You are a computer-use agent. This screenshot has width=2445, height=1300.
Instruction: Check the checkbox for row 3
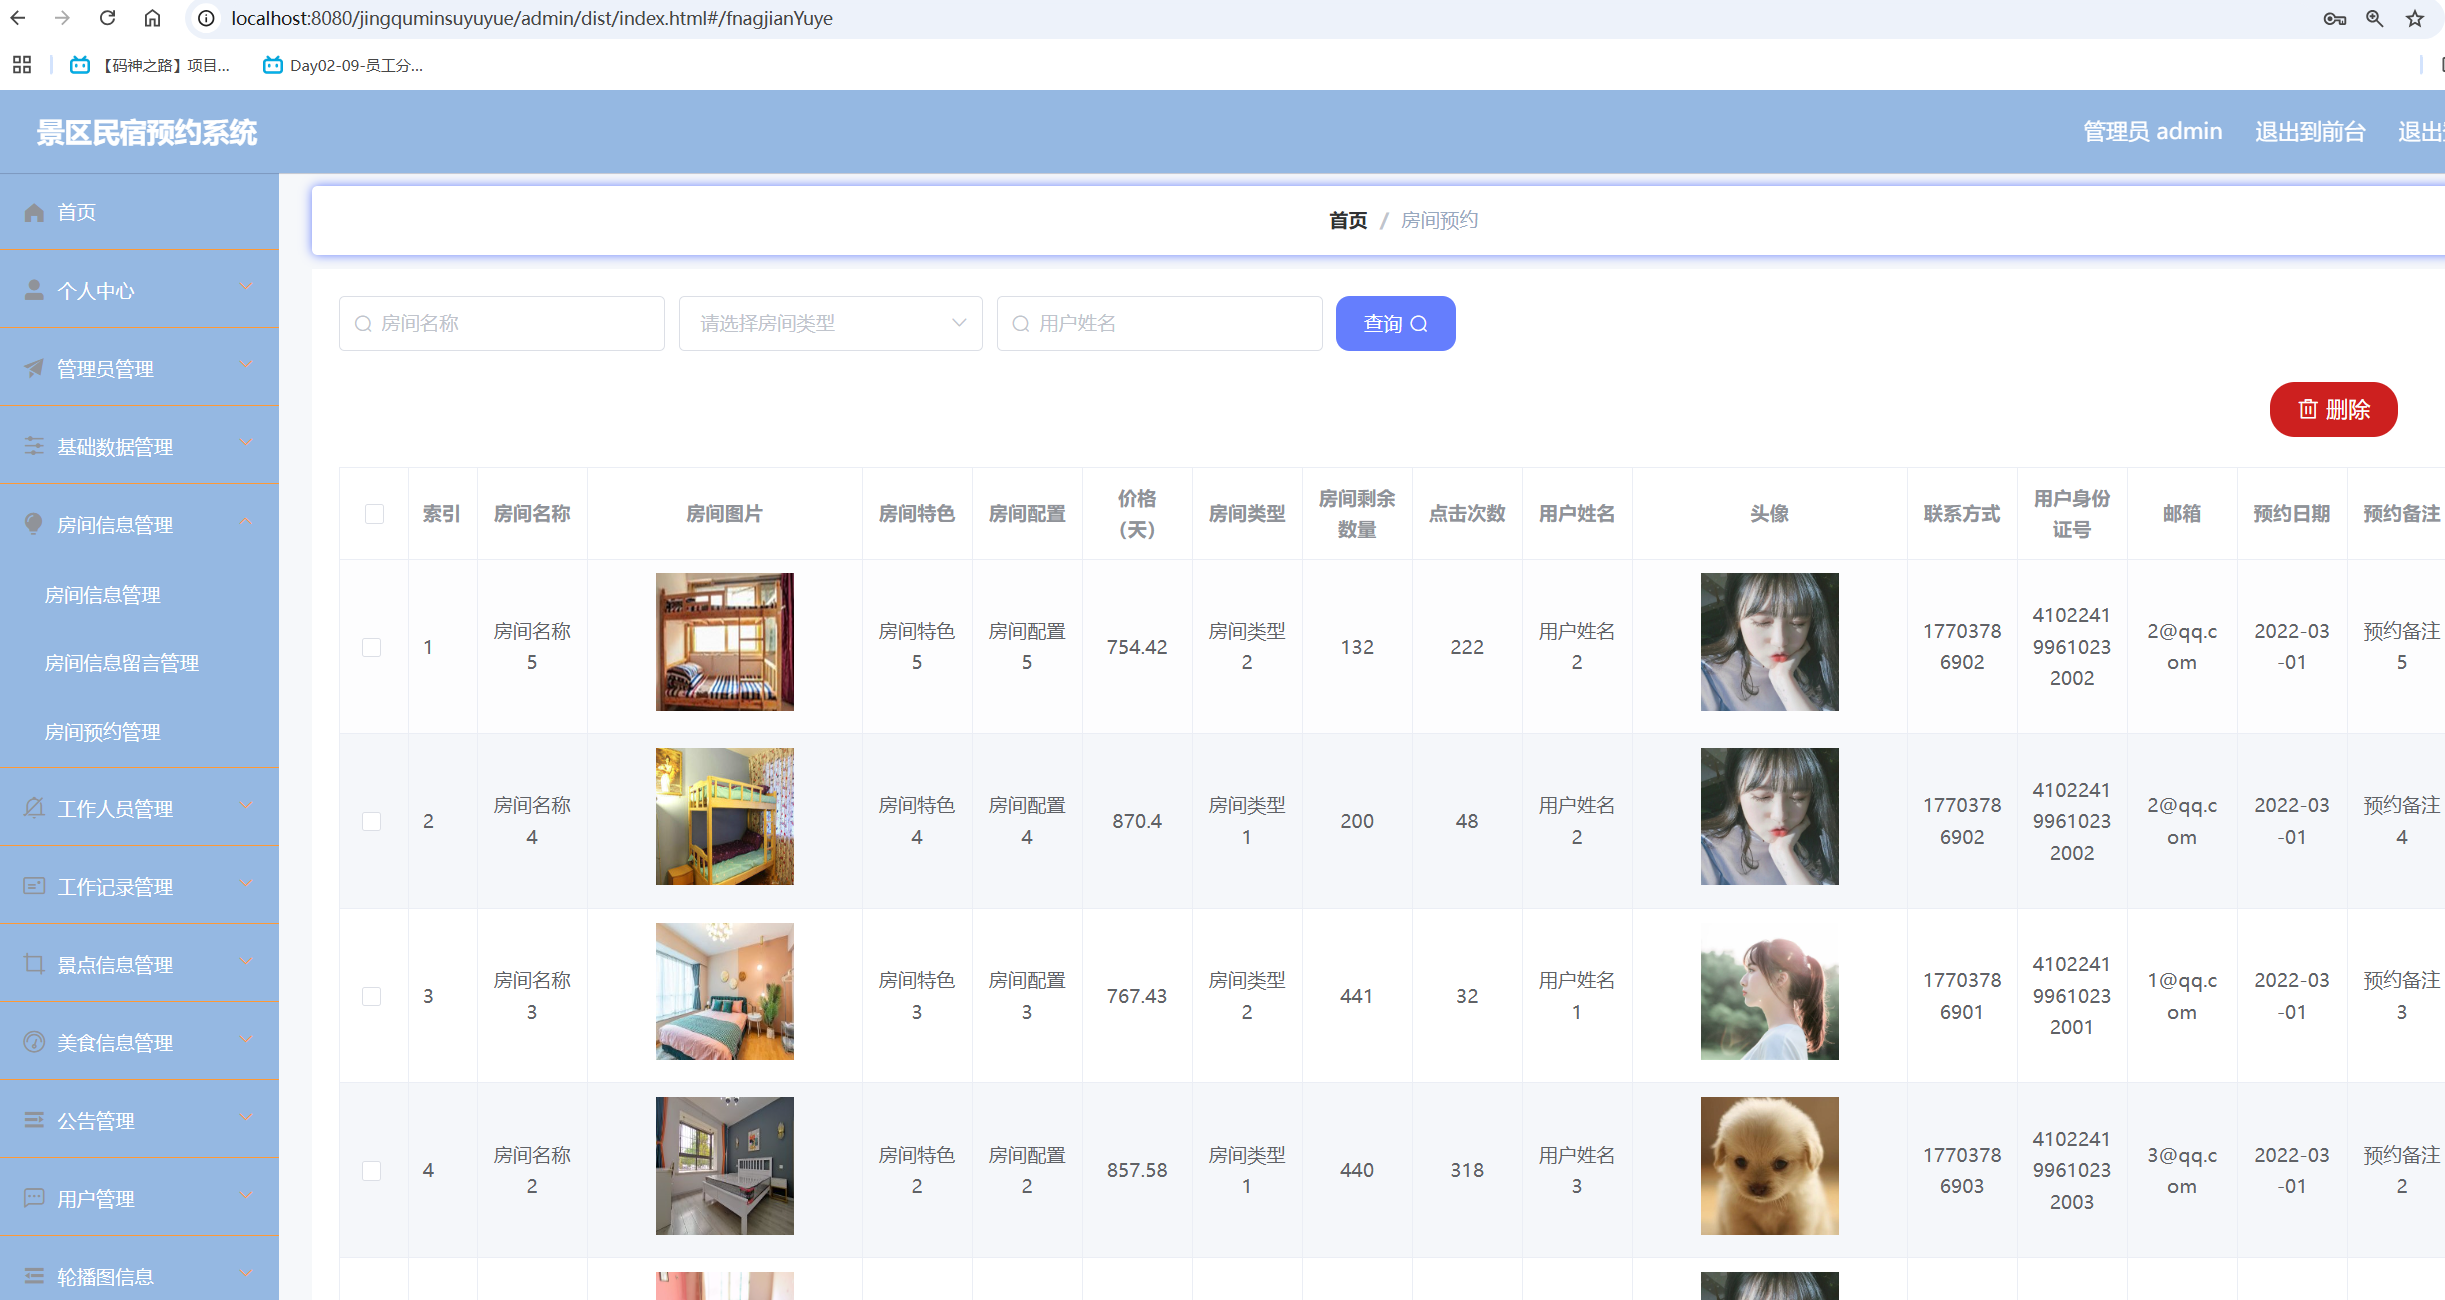click(371, 996)
